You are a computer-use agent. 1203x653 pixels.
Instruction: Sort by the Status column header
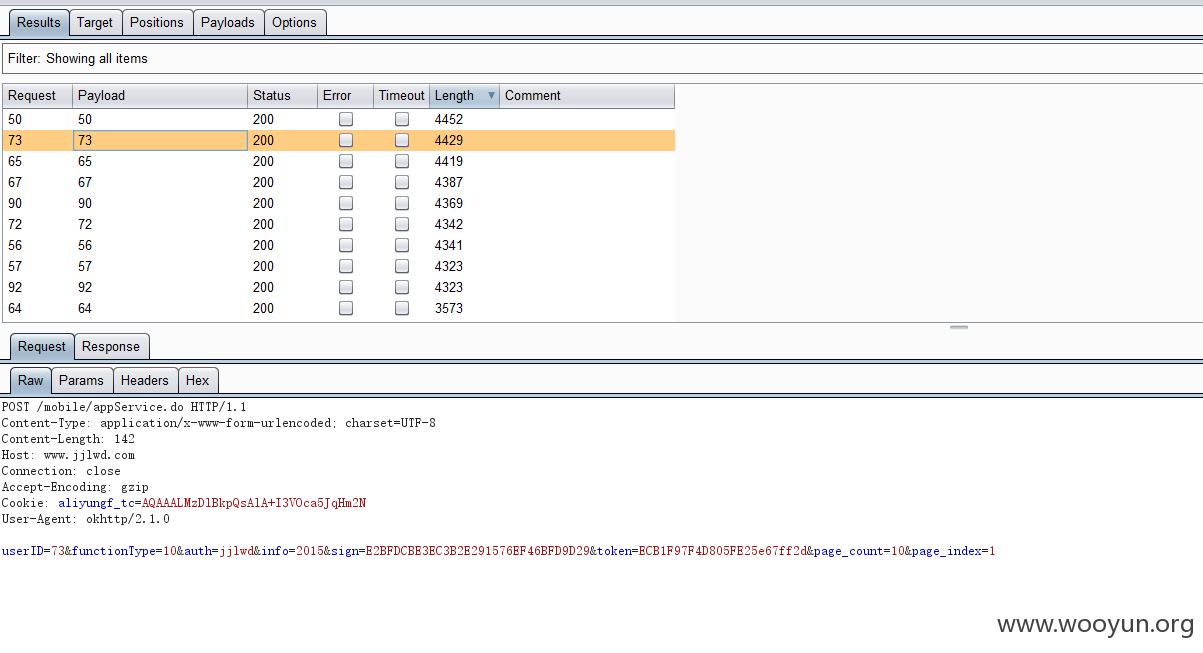(x=282, y=96)
